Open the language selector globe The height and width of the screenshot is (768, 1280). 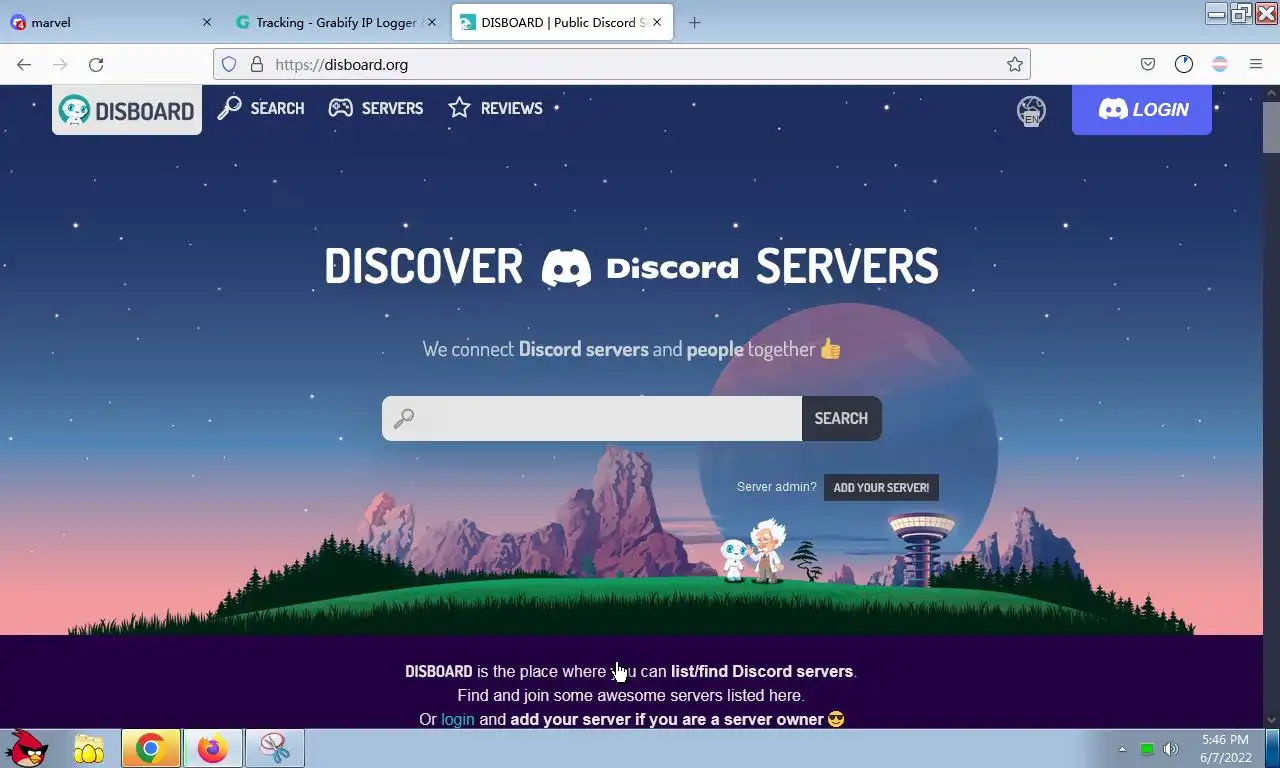pos(1031,110)
